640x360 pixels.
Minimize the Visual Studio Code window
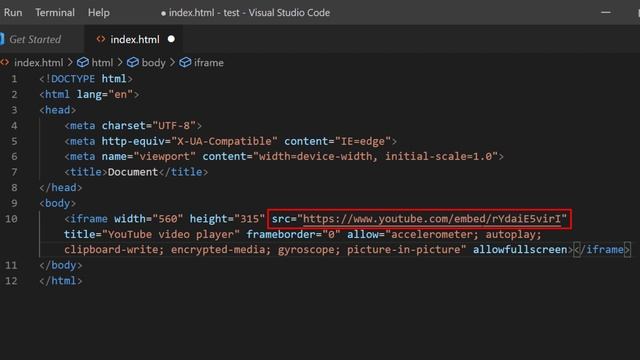[x=606, y=13]
